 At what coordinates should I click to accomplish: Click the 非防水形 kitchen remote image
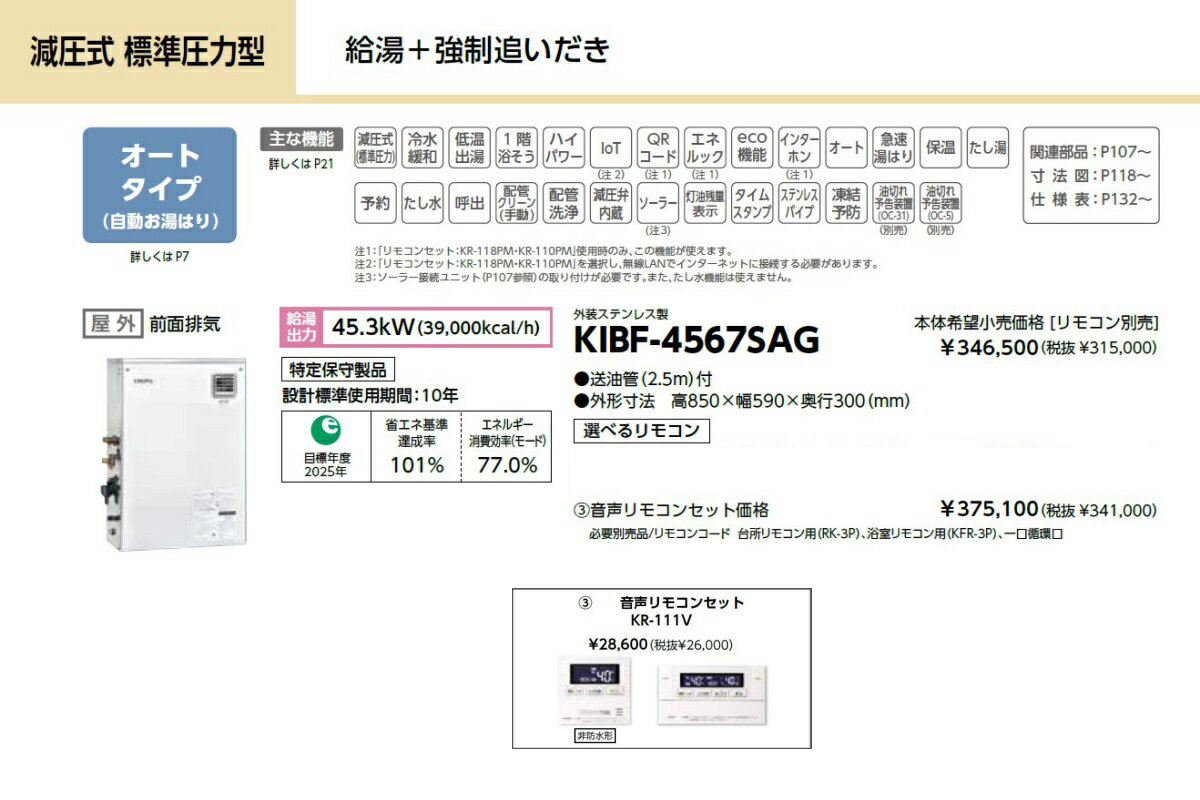pyautogui.click(x=594, y=690)
